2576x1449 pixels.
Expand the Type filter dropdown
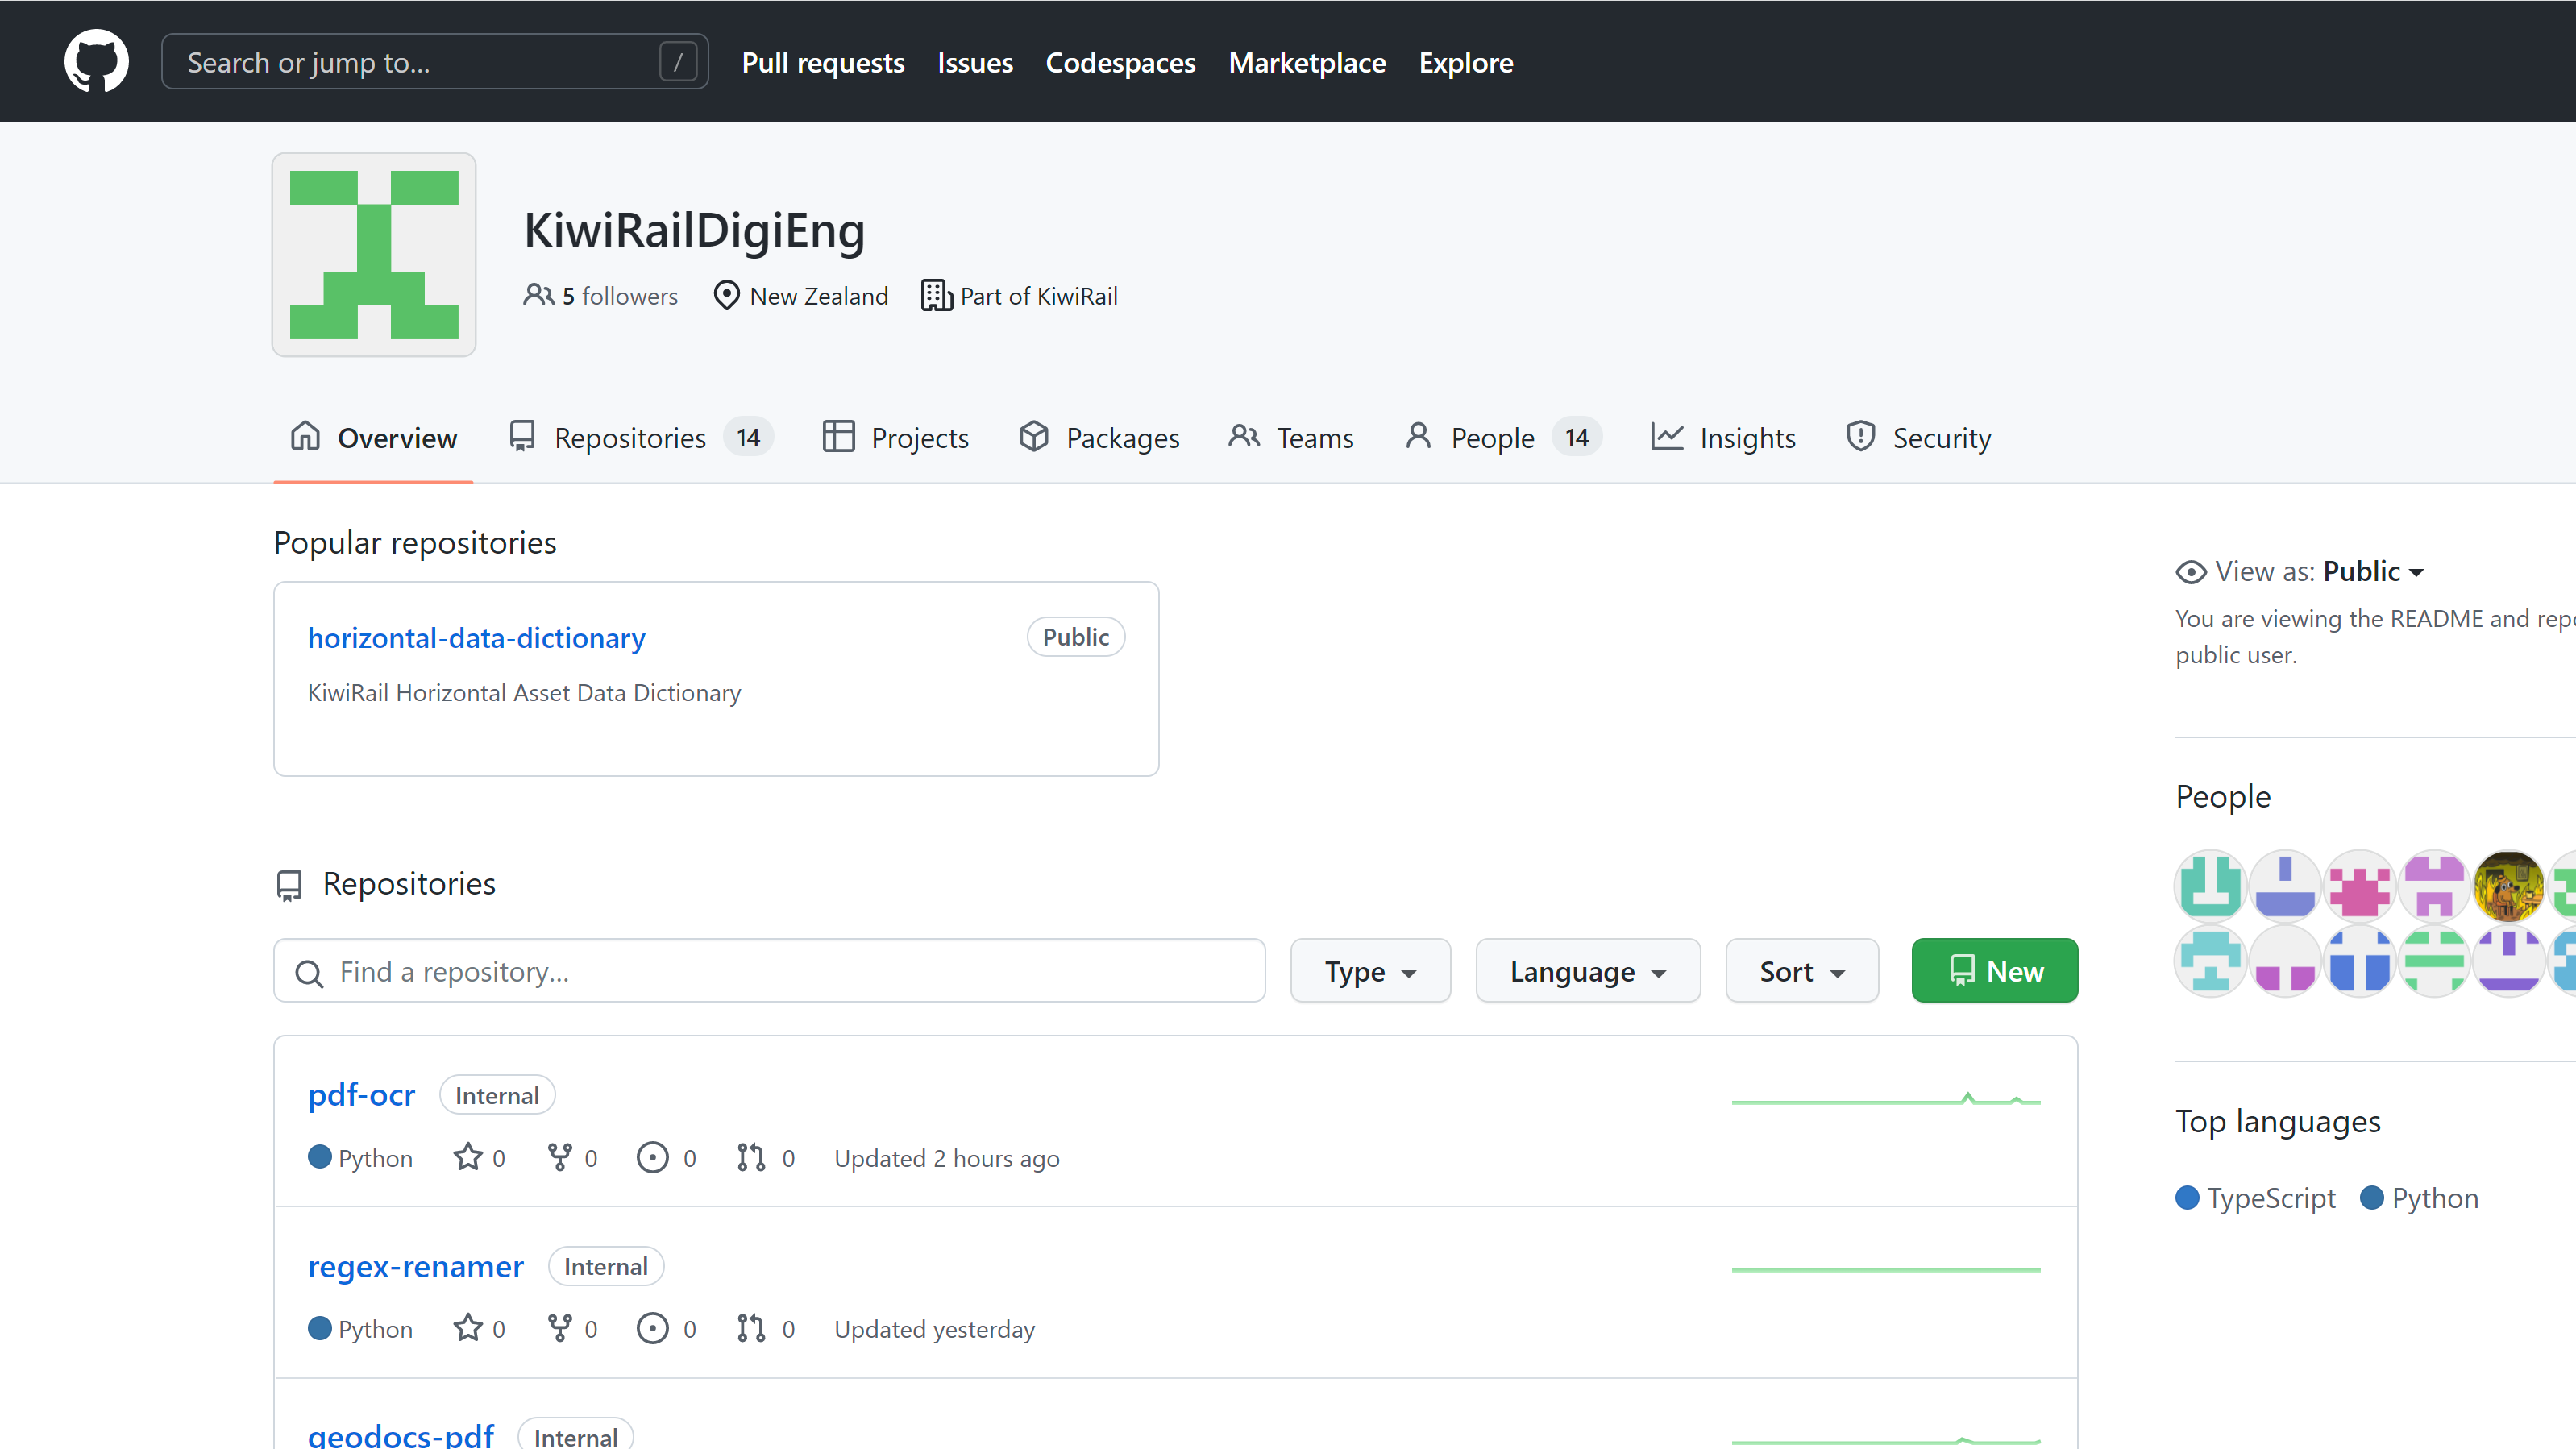pyautogui.click(x=1369, y=969)
